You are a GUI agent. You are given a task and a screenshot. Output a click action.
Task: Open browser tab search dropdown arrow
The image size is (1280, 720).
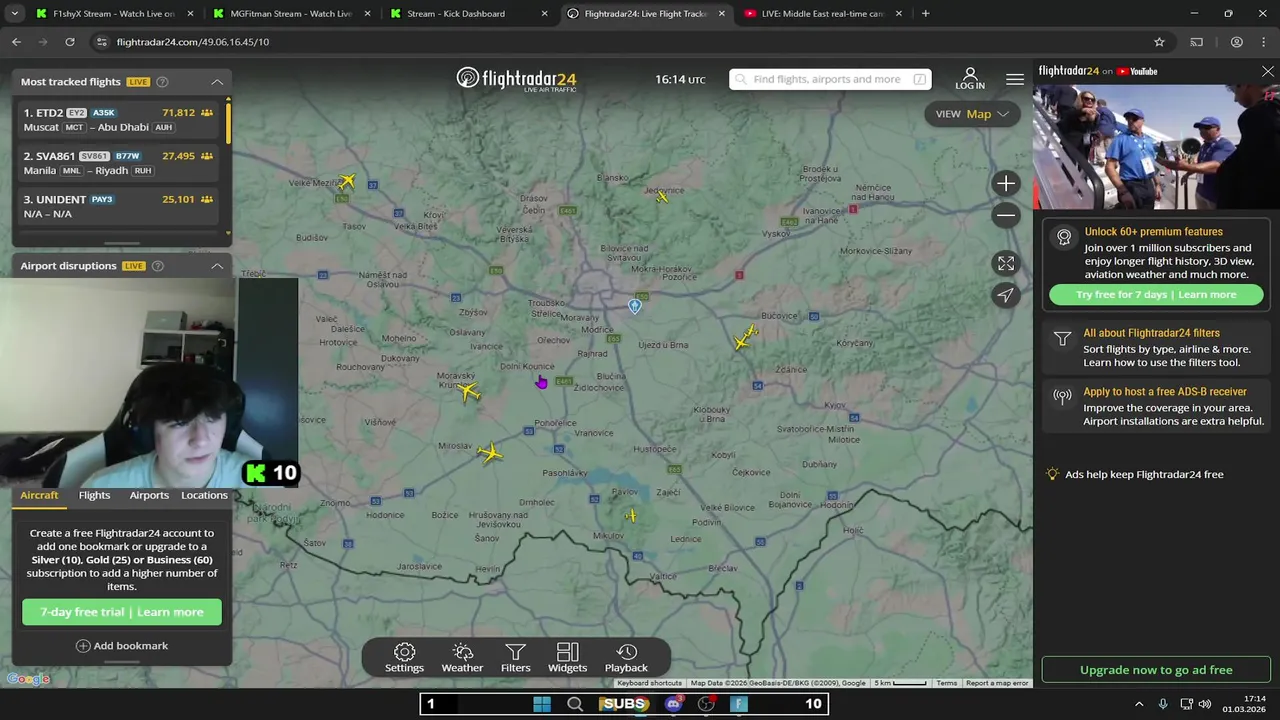(x=14, y=14)
